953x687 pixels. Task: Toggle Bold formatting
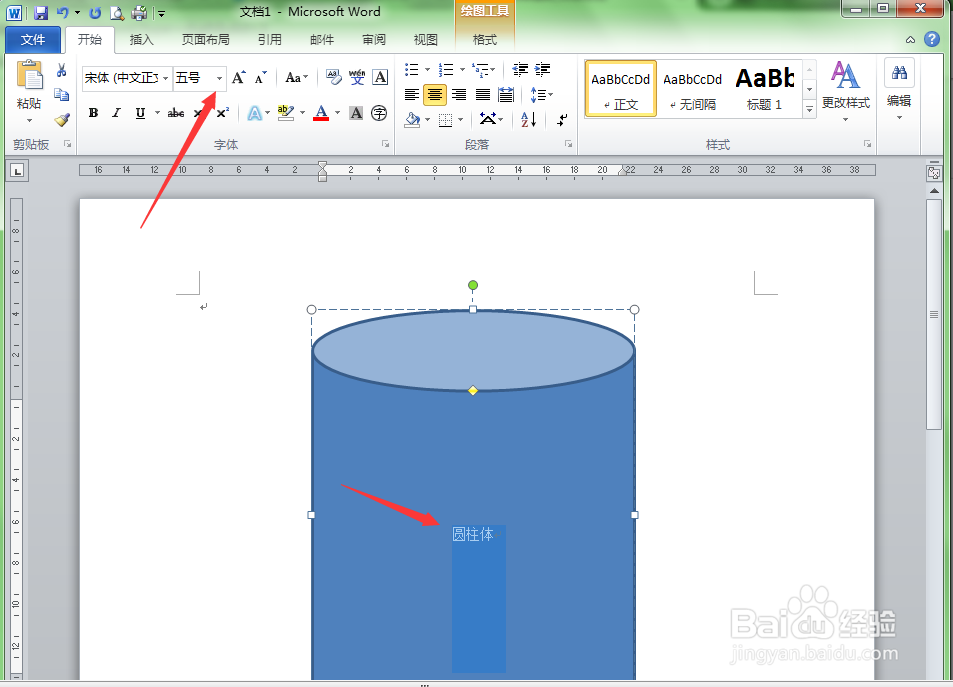[93, 113]
